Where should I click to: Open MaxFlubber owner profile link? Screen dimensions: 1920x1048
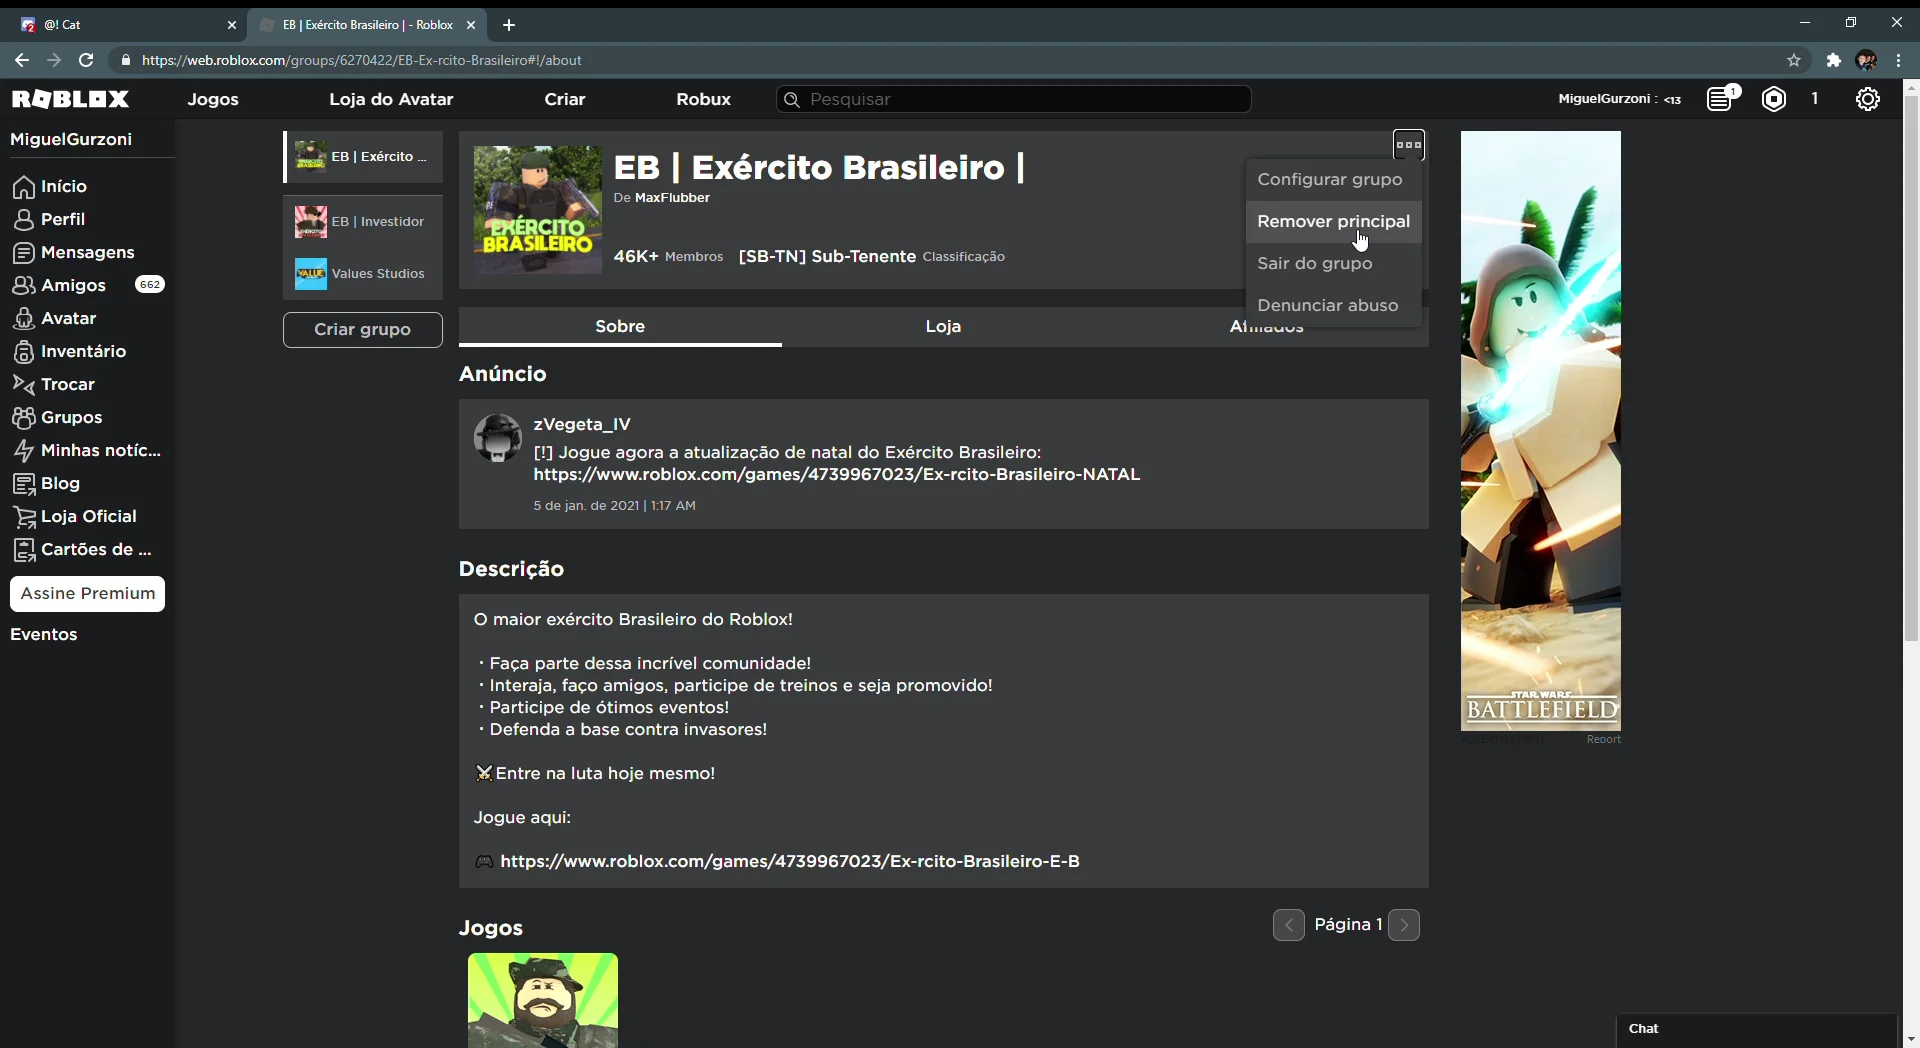[672, 198]
